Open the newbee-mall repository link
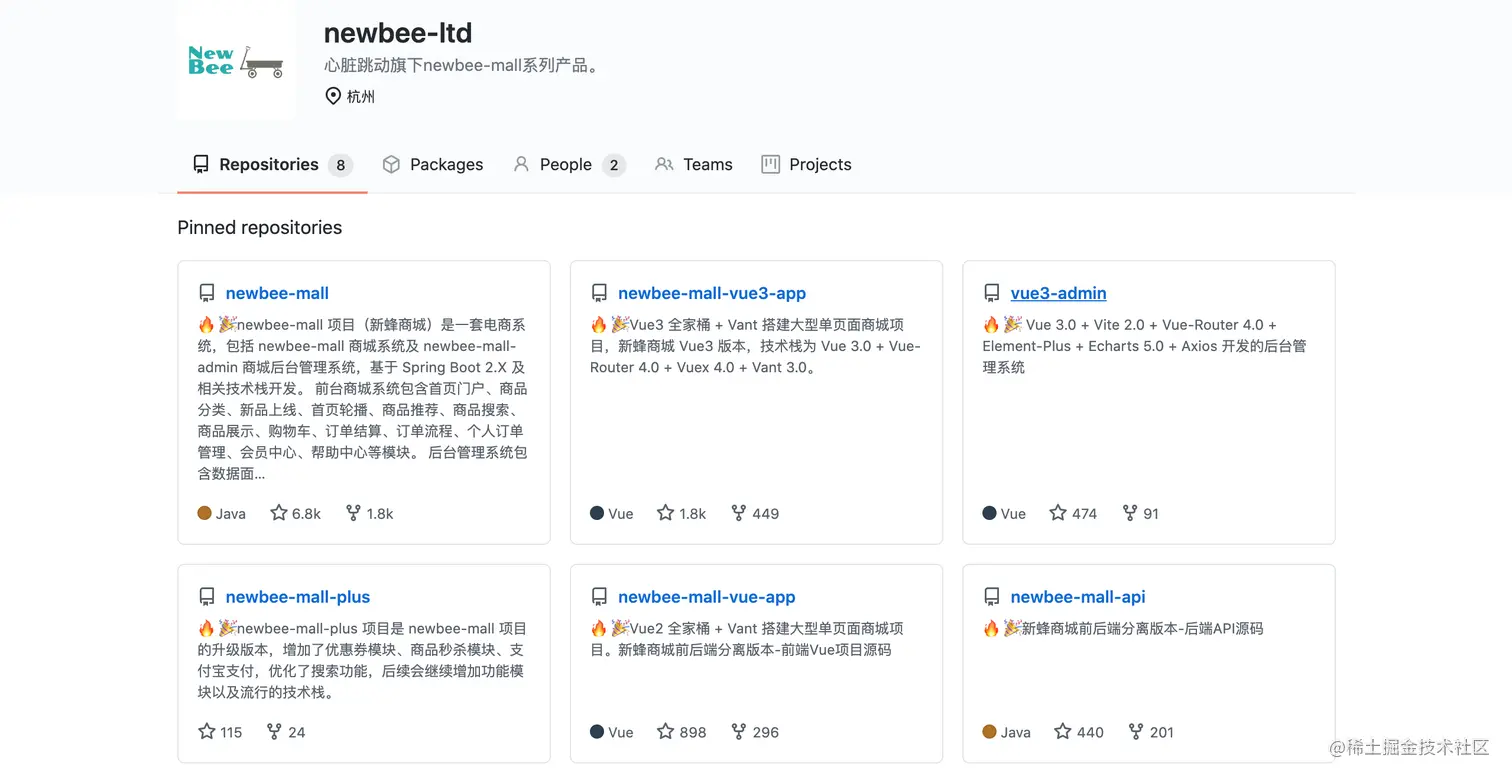This screenshot has height=780, width=1512. pyautogui.click(x=277, y=293)
